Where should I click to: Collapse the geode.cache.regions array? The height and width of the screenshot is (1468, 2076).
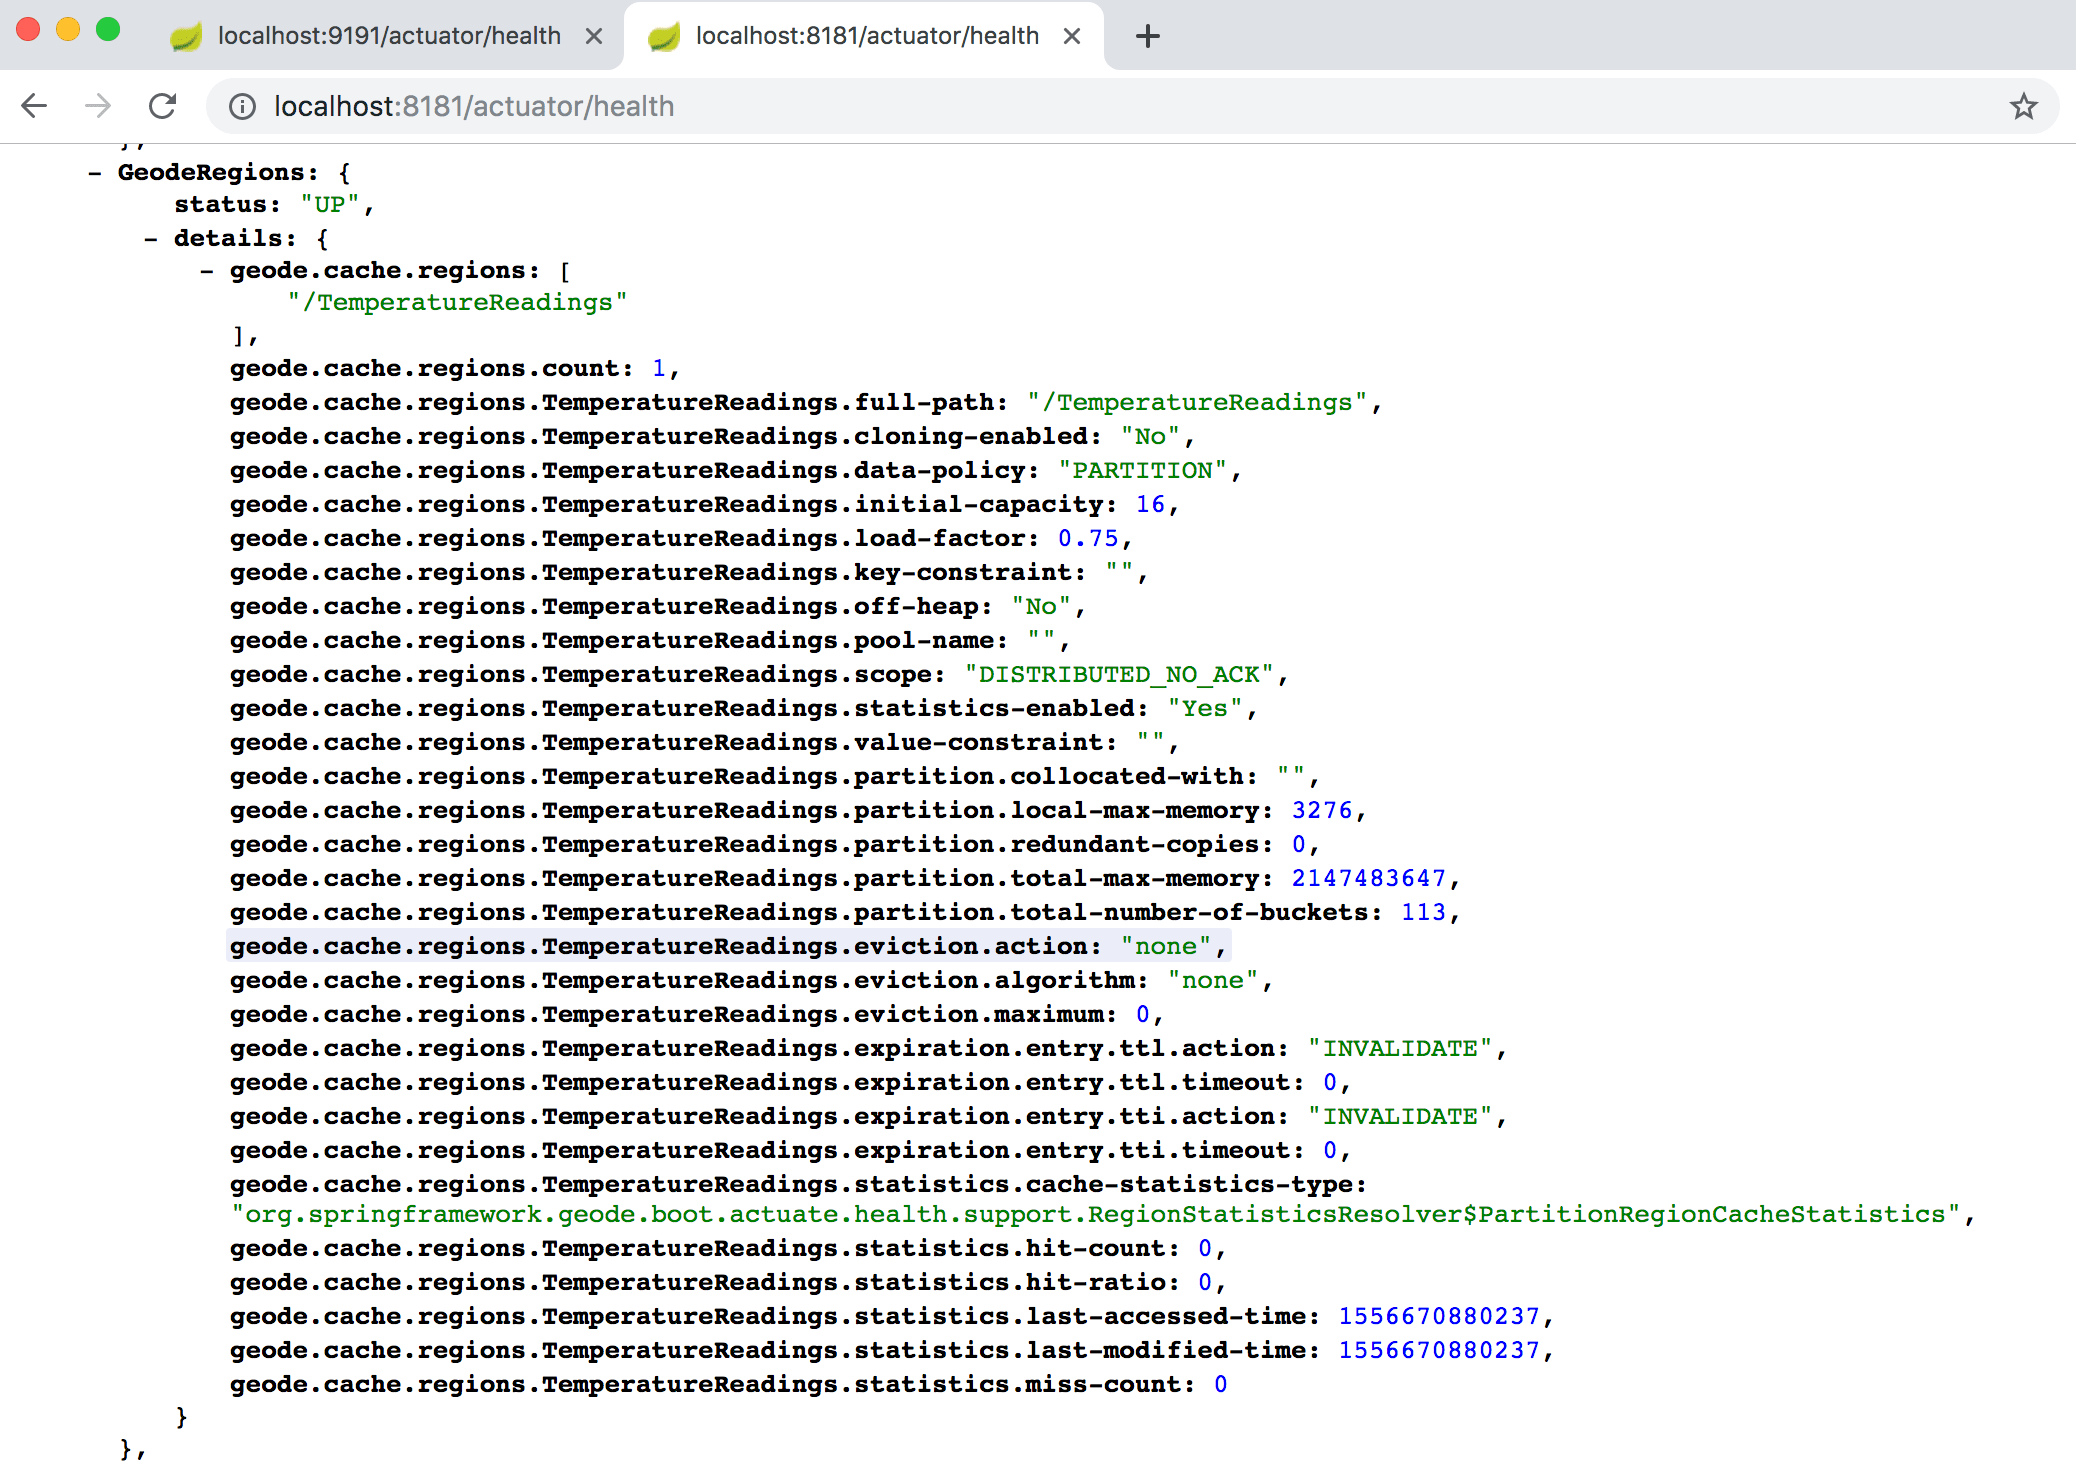click(x=205, y=269)
